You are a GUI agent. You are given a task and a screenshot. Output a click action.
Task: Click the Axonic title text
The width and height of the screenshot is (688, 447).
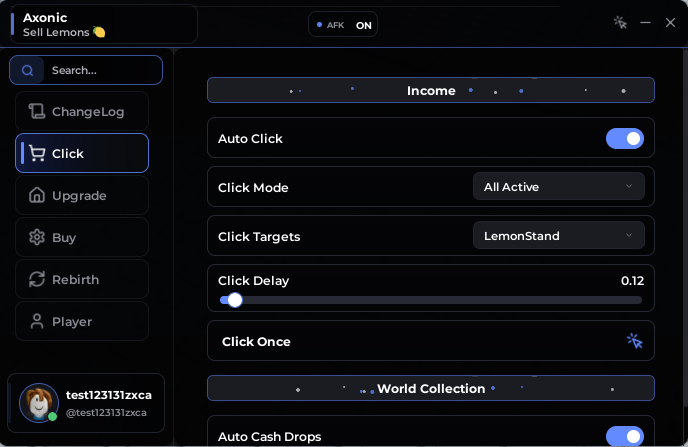tap(45, 18)
